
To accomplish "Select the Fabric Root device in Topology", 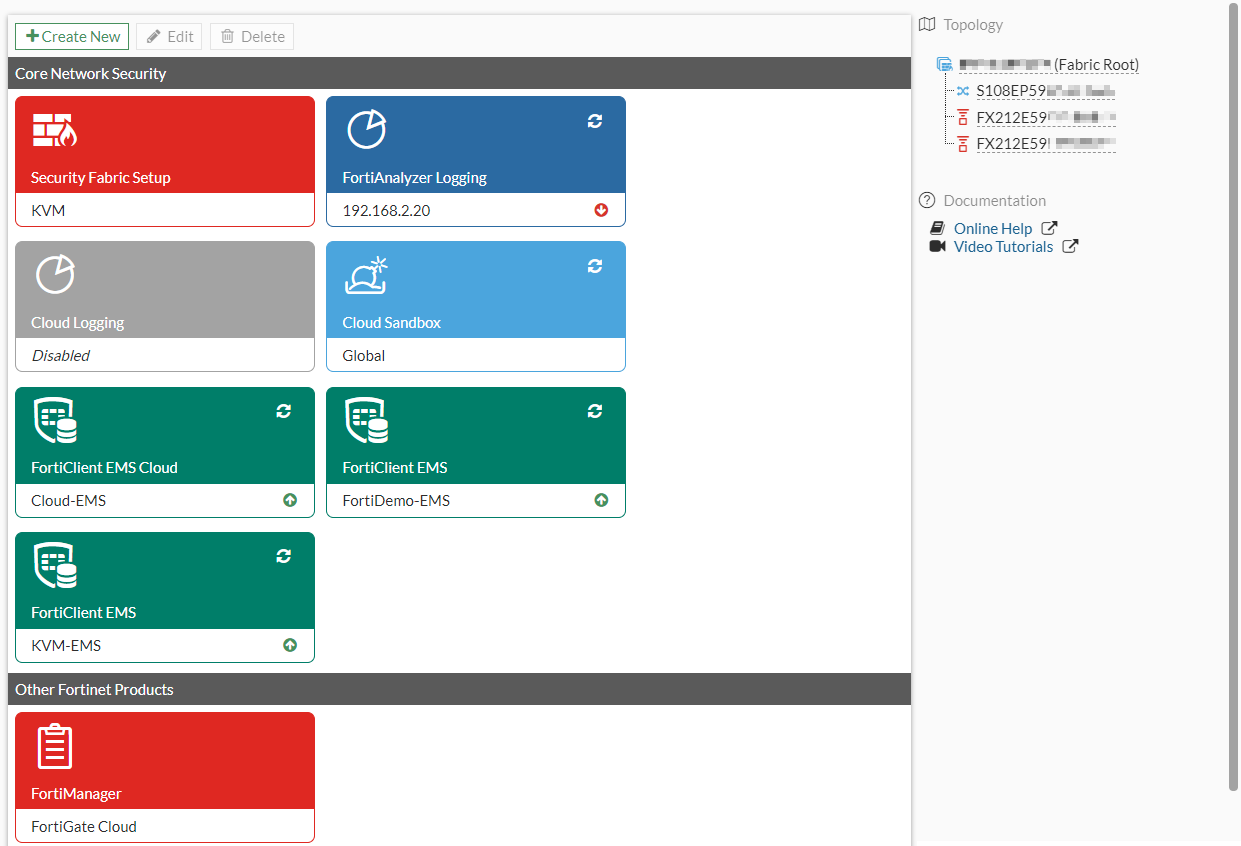I will coord(1048,64).
